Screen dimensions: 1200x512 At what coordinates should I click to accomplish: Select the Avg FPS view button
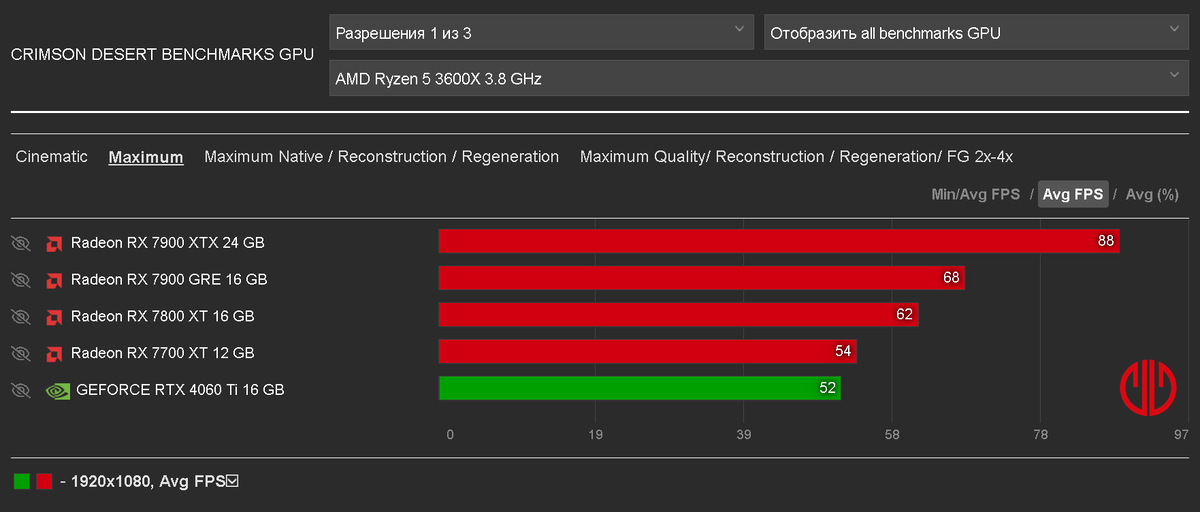[1074, 195]
